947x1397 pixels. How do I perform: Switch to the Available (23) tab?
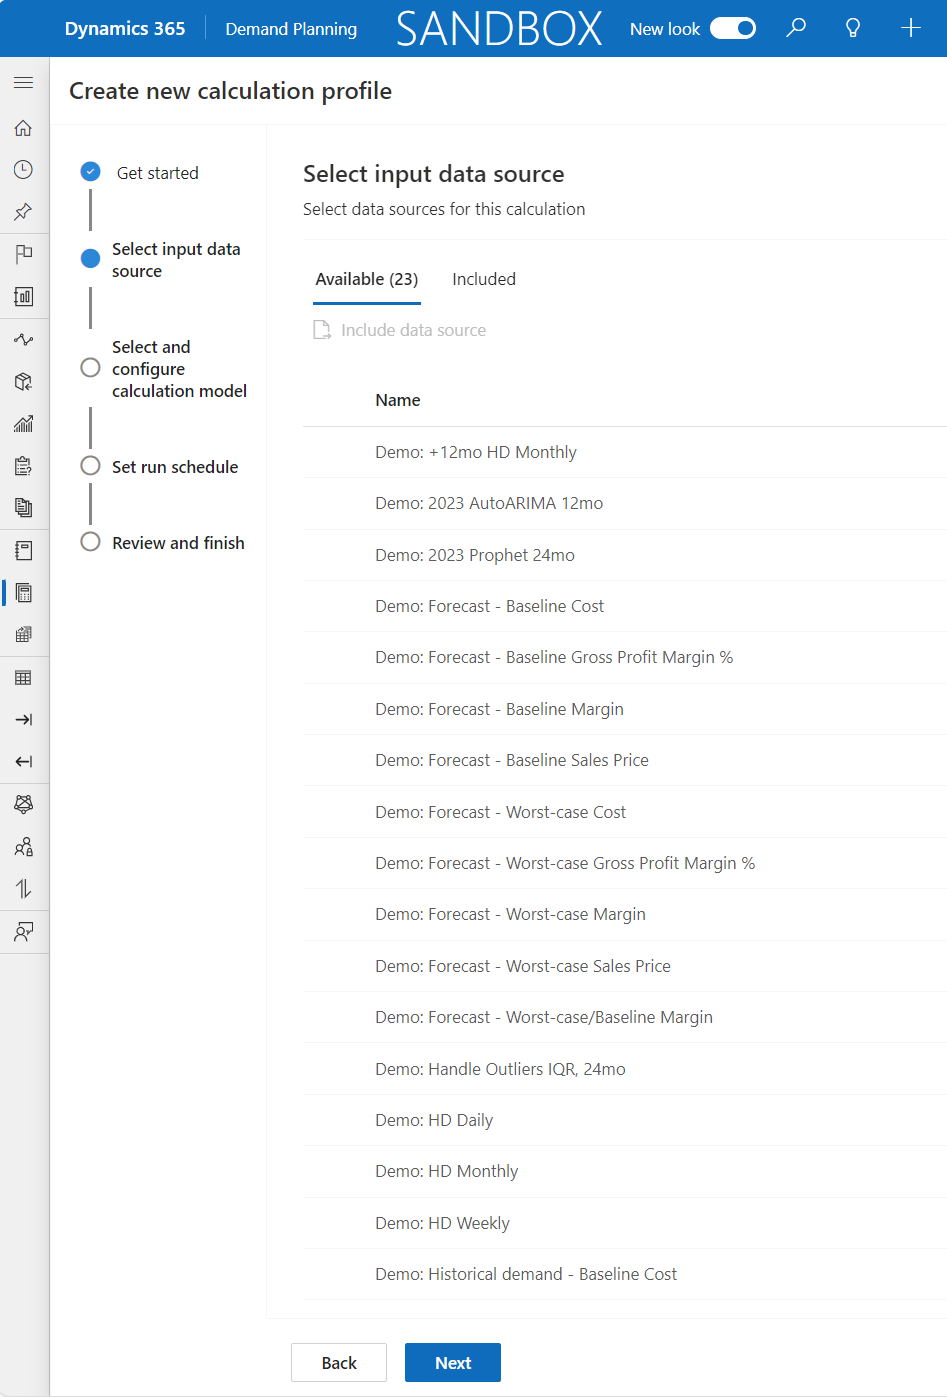367,279
